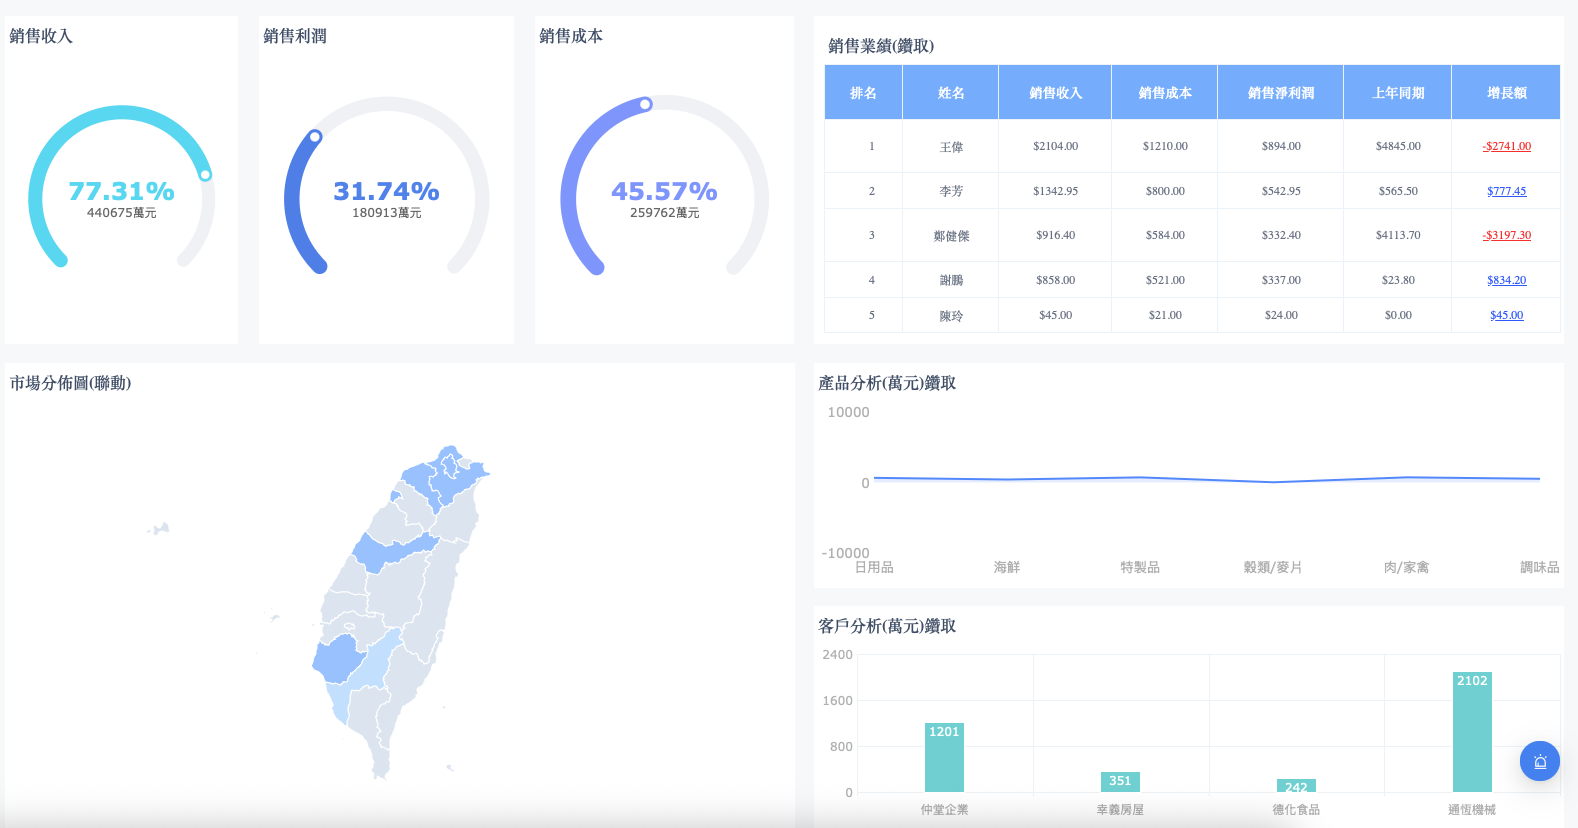This screenshot has height=828, width=1578.
Task: Click the 德化食品 bar labeled 242
Action: coord(1296,786)
